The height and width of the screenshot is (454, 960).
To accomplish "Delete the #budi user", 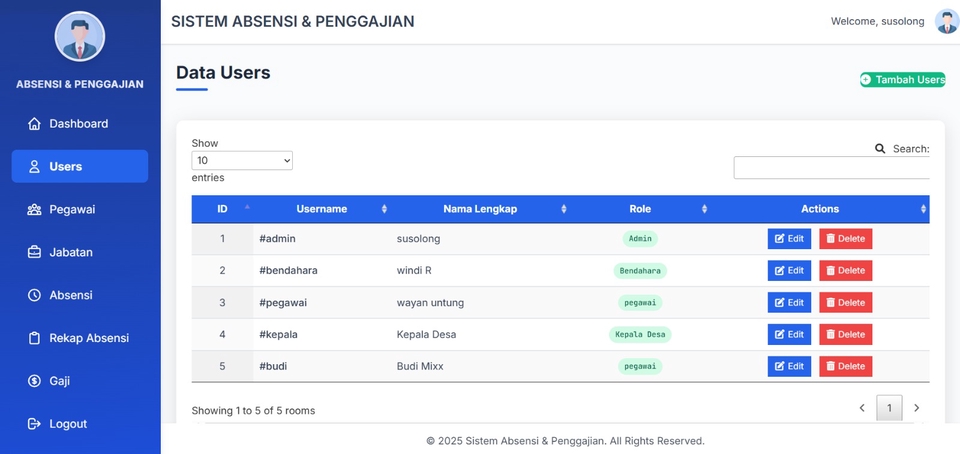I will [x=845, y=367].
